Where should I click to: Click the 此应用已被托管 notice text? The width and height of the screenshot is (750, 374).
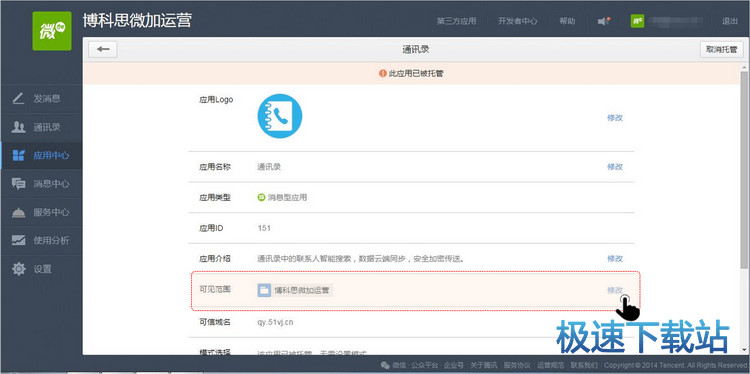click(x=416, y=74)
